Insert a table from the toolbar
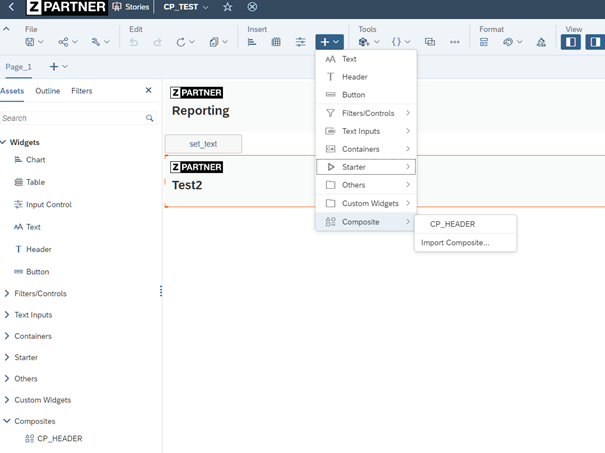This screenshot has height=453, width=605. pyautogui.click(x=276, y=42)
